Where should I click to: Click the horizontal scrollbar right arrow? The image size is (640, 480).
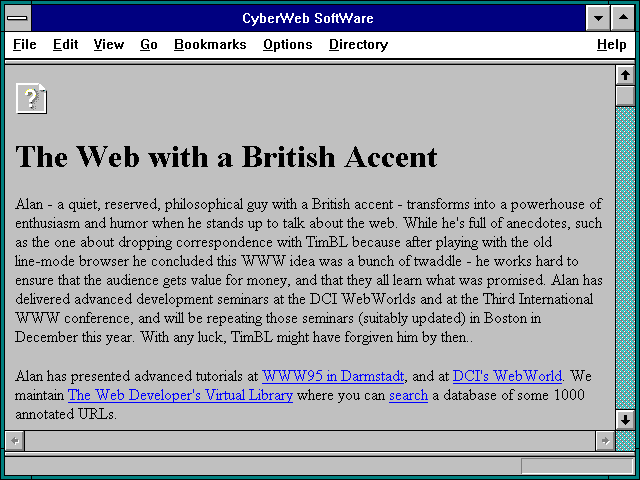tap(605, 441)
